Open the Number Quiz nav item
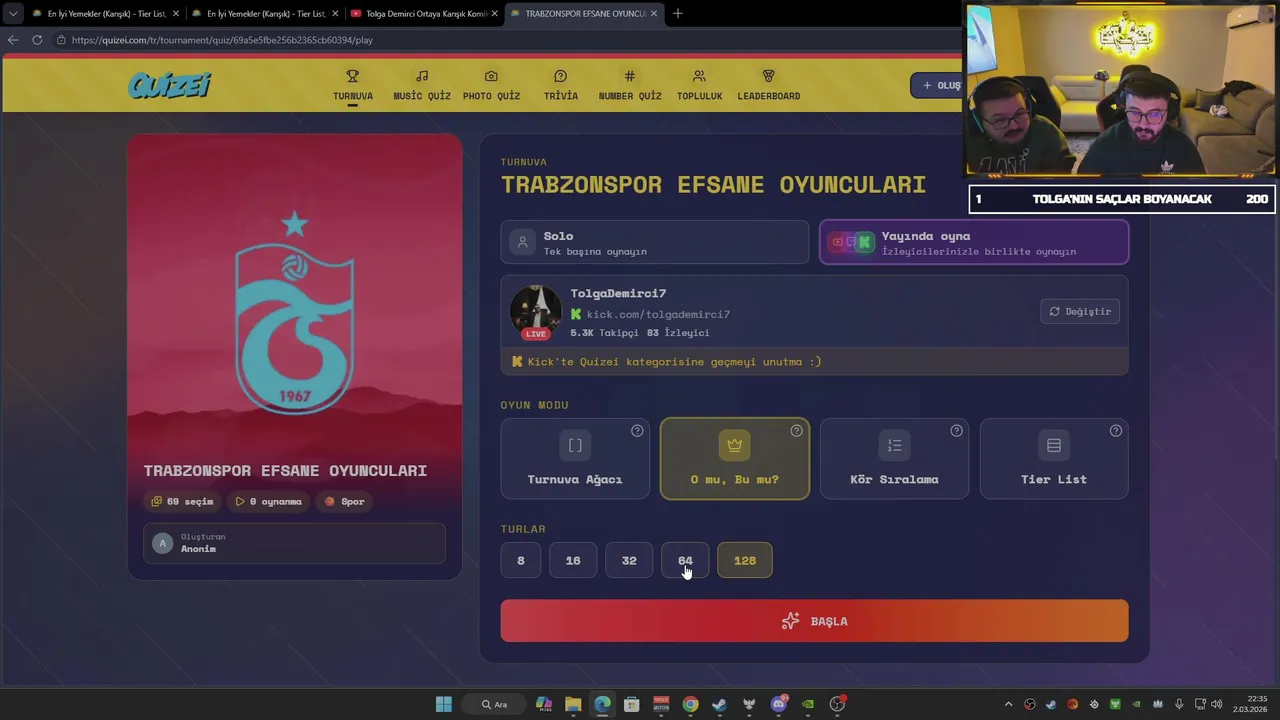The width and height of the screenshot is (1280, 720). pos(630,85)
